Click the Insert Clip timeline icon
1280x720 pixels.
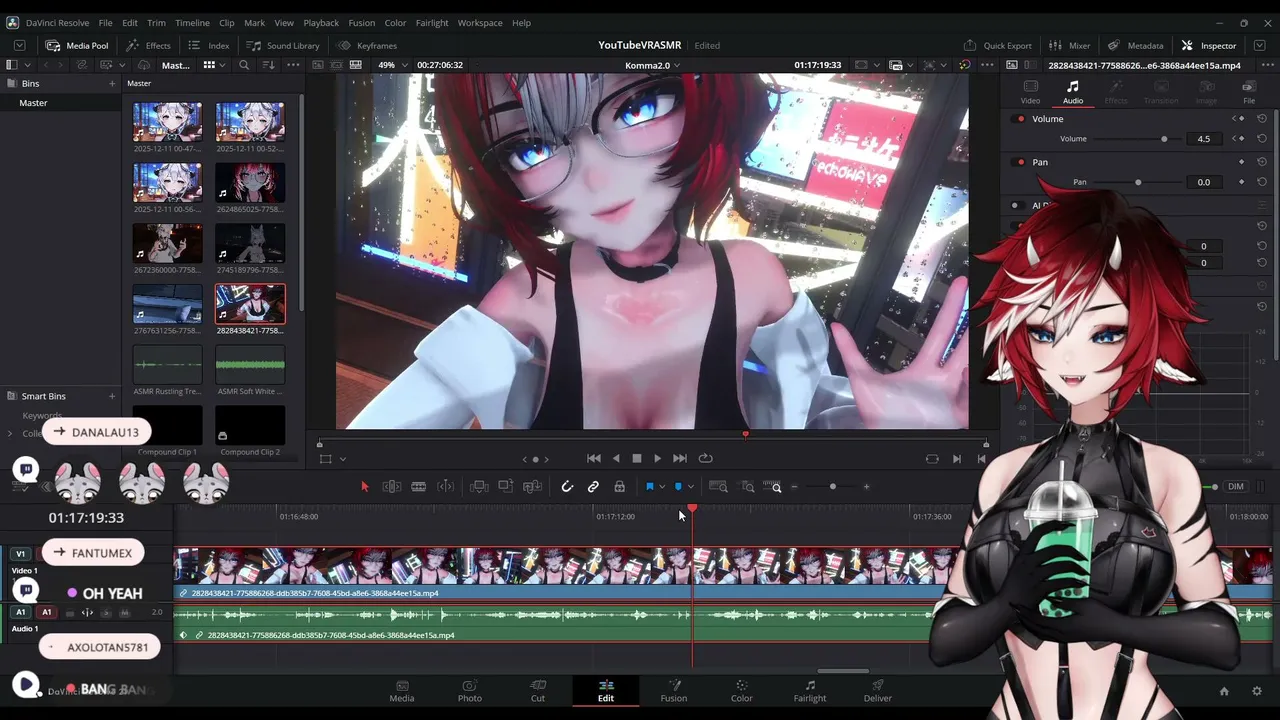coord(479,487)
